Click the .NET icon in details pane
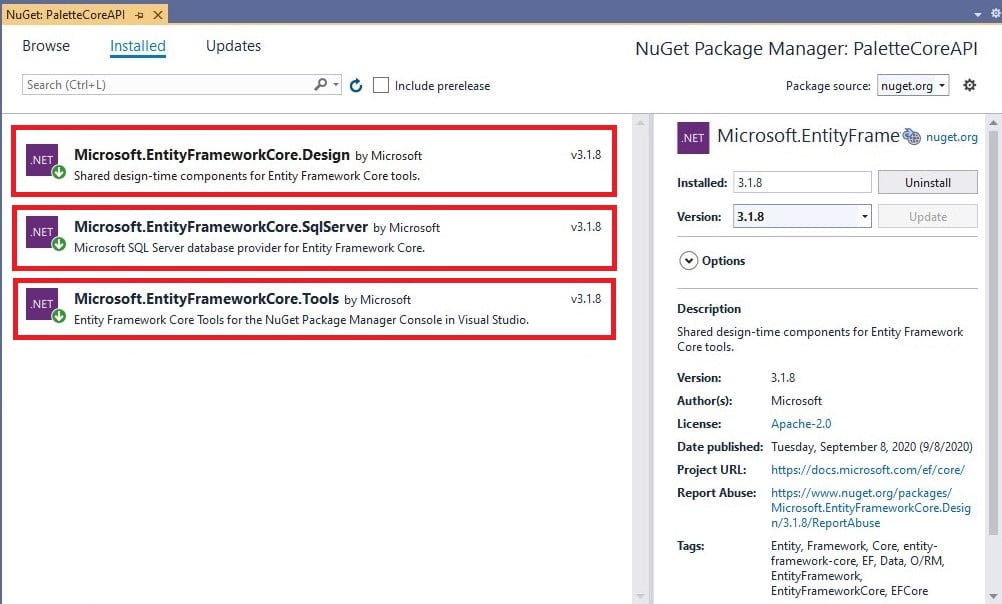1002x604 pixels. [693, 138]
